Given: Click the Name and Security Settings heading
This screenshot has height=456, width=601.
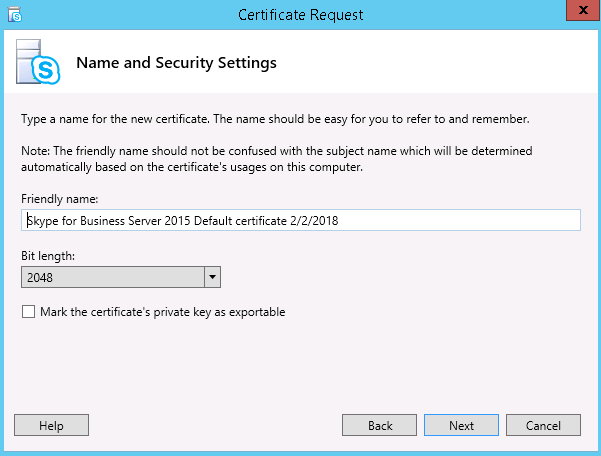Looking at the screenshot, I should pyautogui.click(x=176, y=63).
